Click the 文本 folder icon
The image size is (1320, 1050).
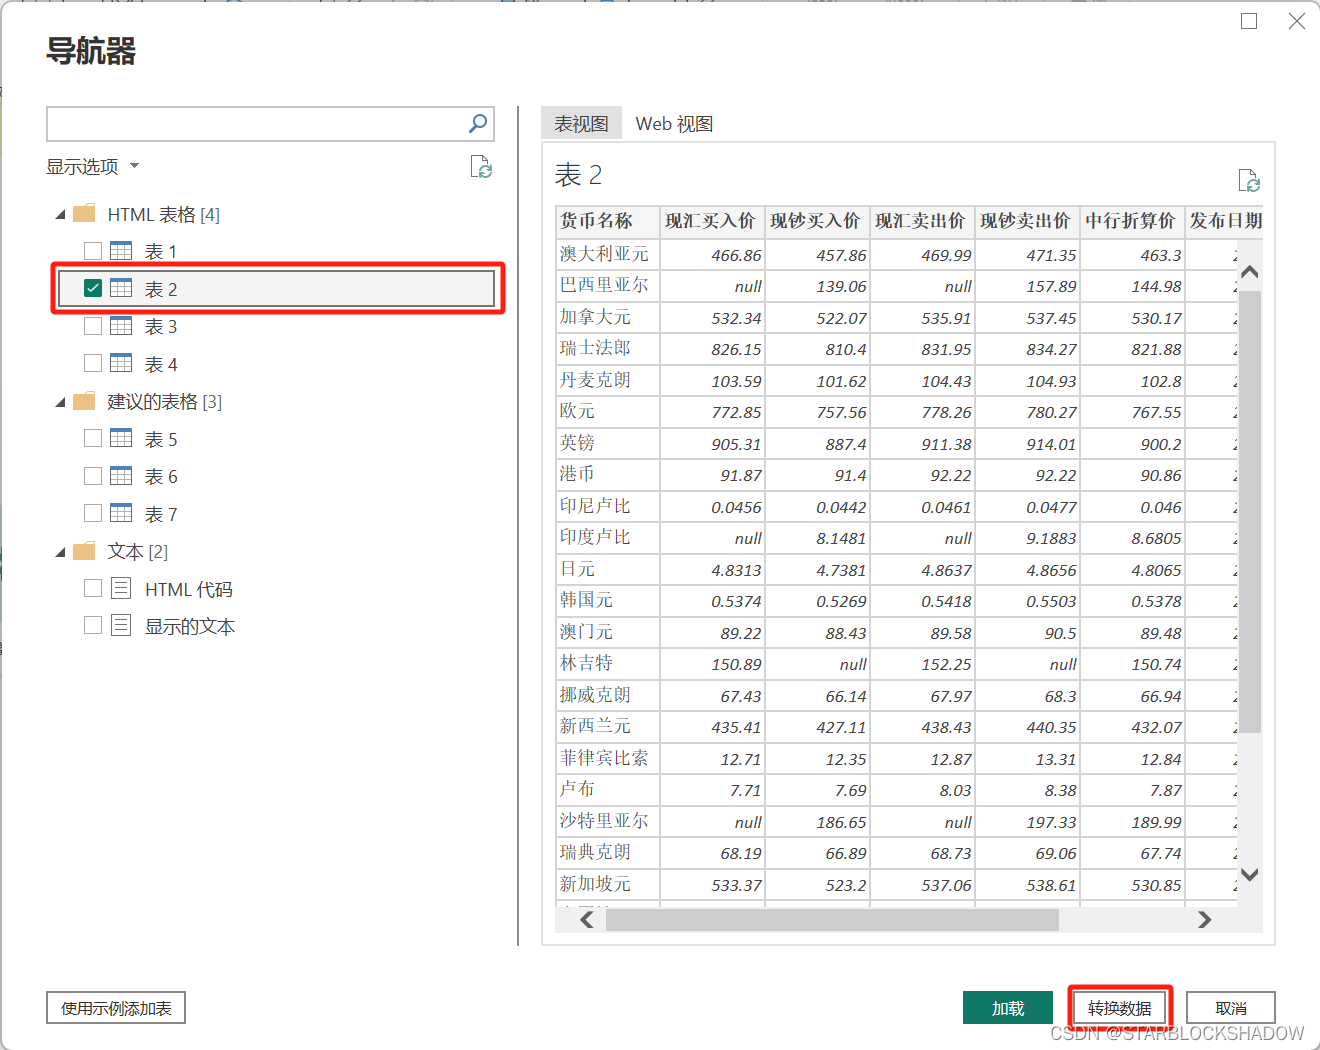coord(84,551)
